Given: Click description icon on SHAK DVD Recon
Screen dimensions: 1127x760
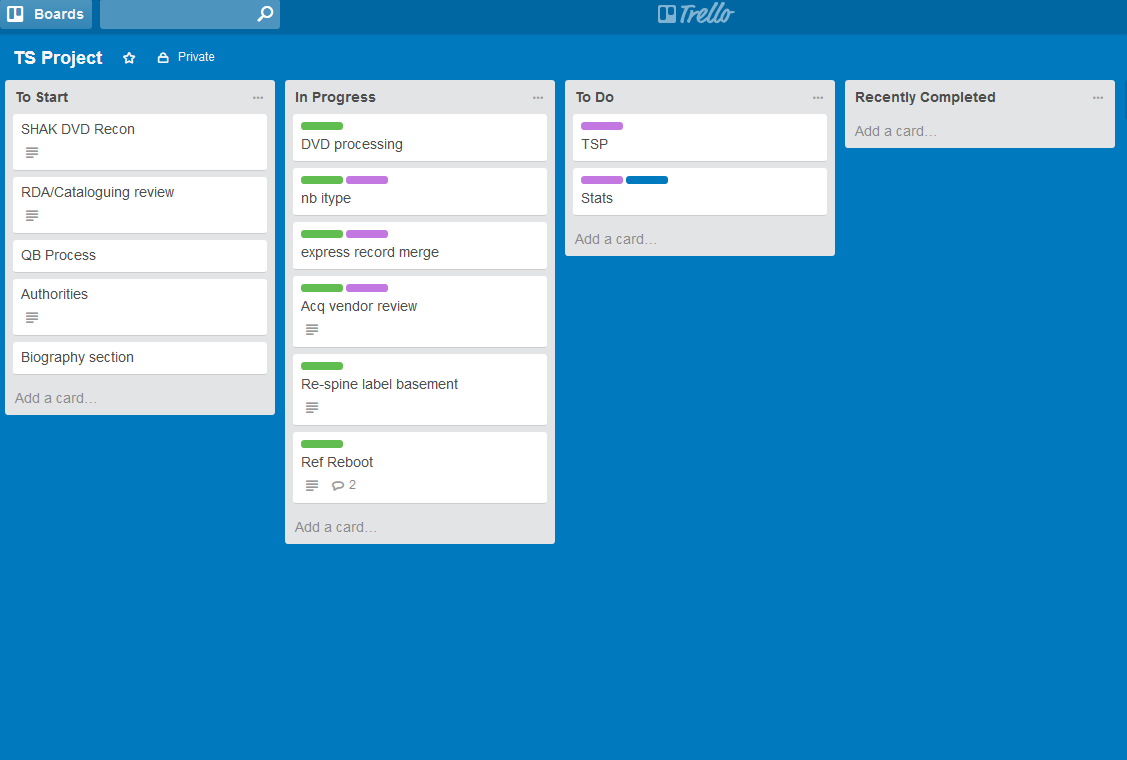Looking at the screenshot, I should pos(32,152).
